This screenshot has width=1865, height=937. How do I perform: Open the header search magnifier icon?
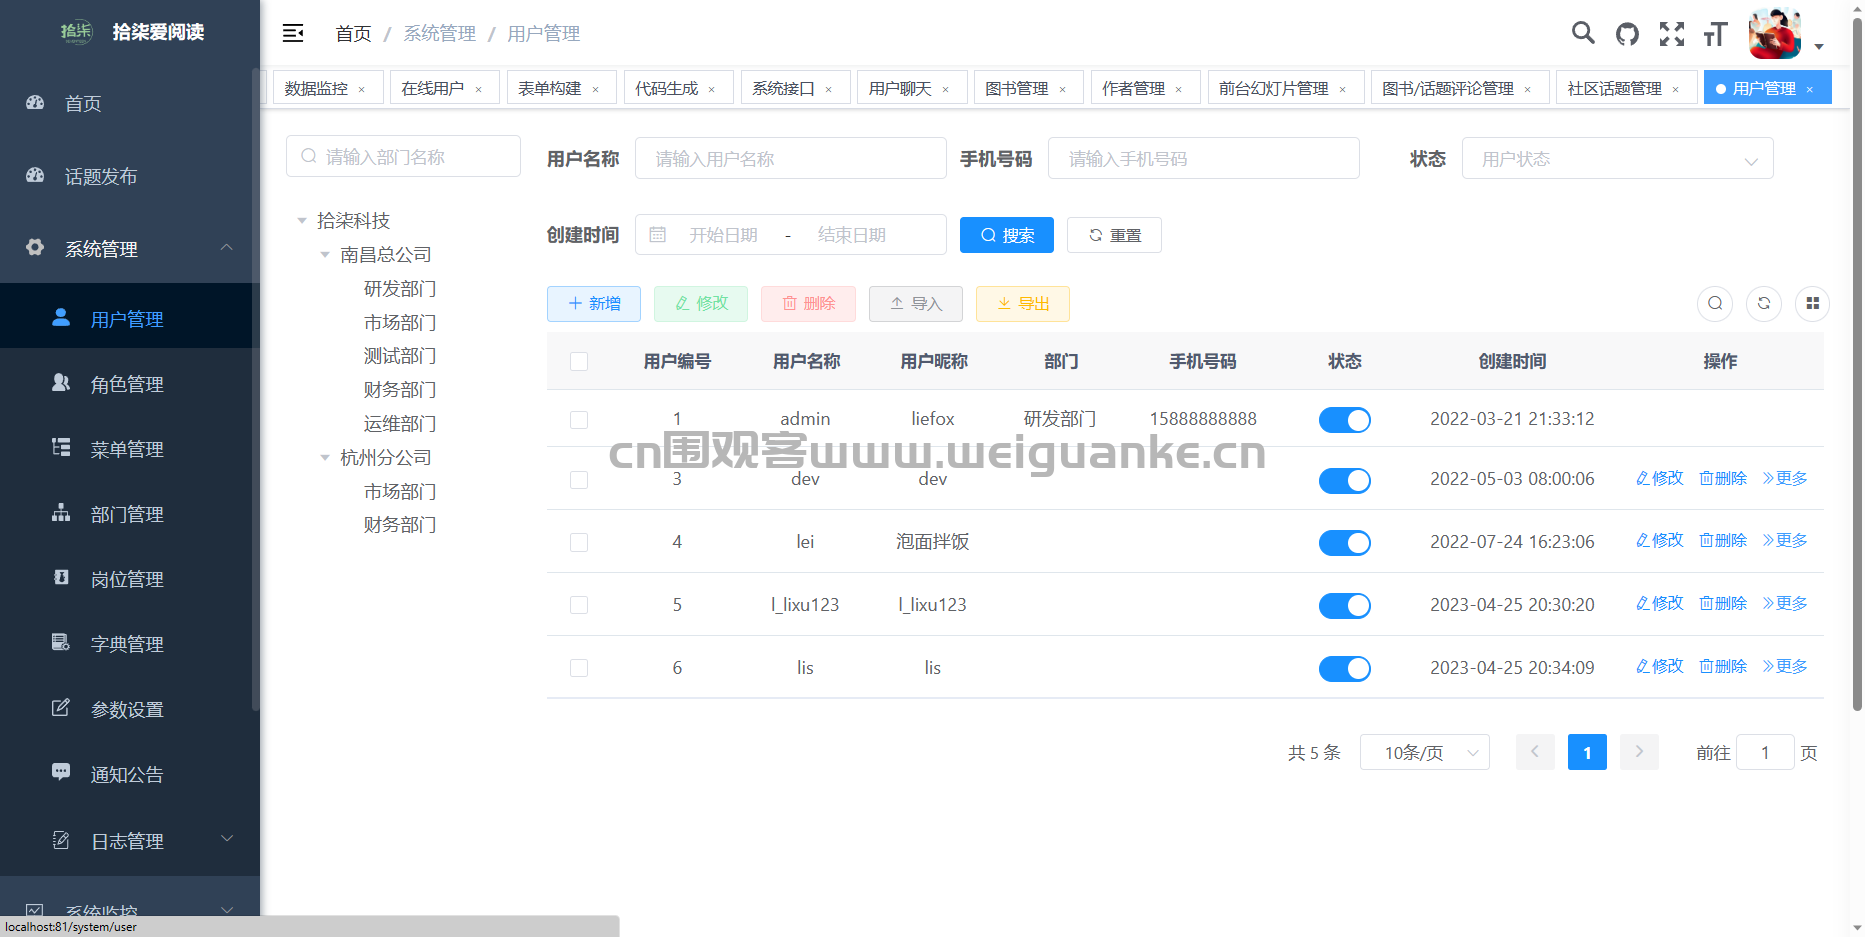(x=1583, y=33)
